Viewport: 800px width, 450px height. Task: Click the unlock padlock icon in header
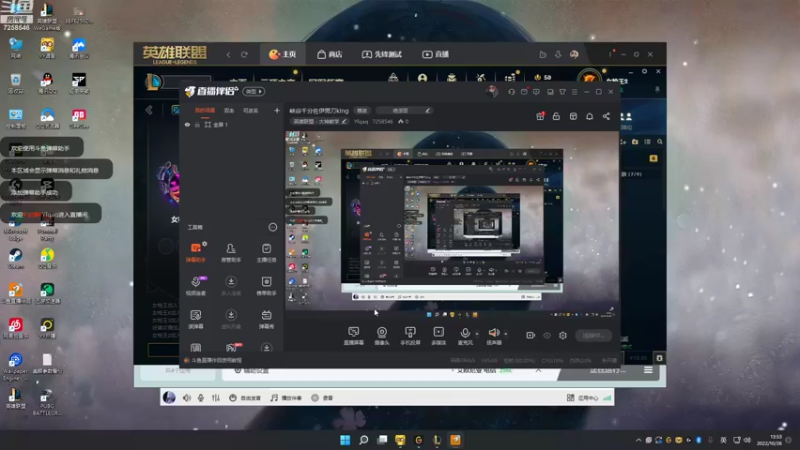tap(556, 116)
